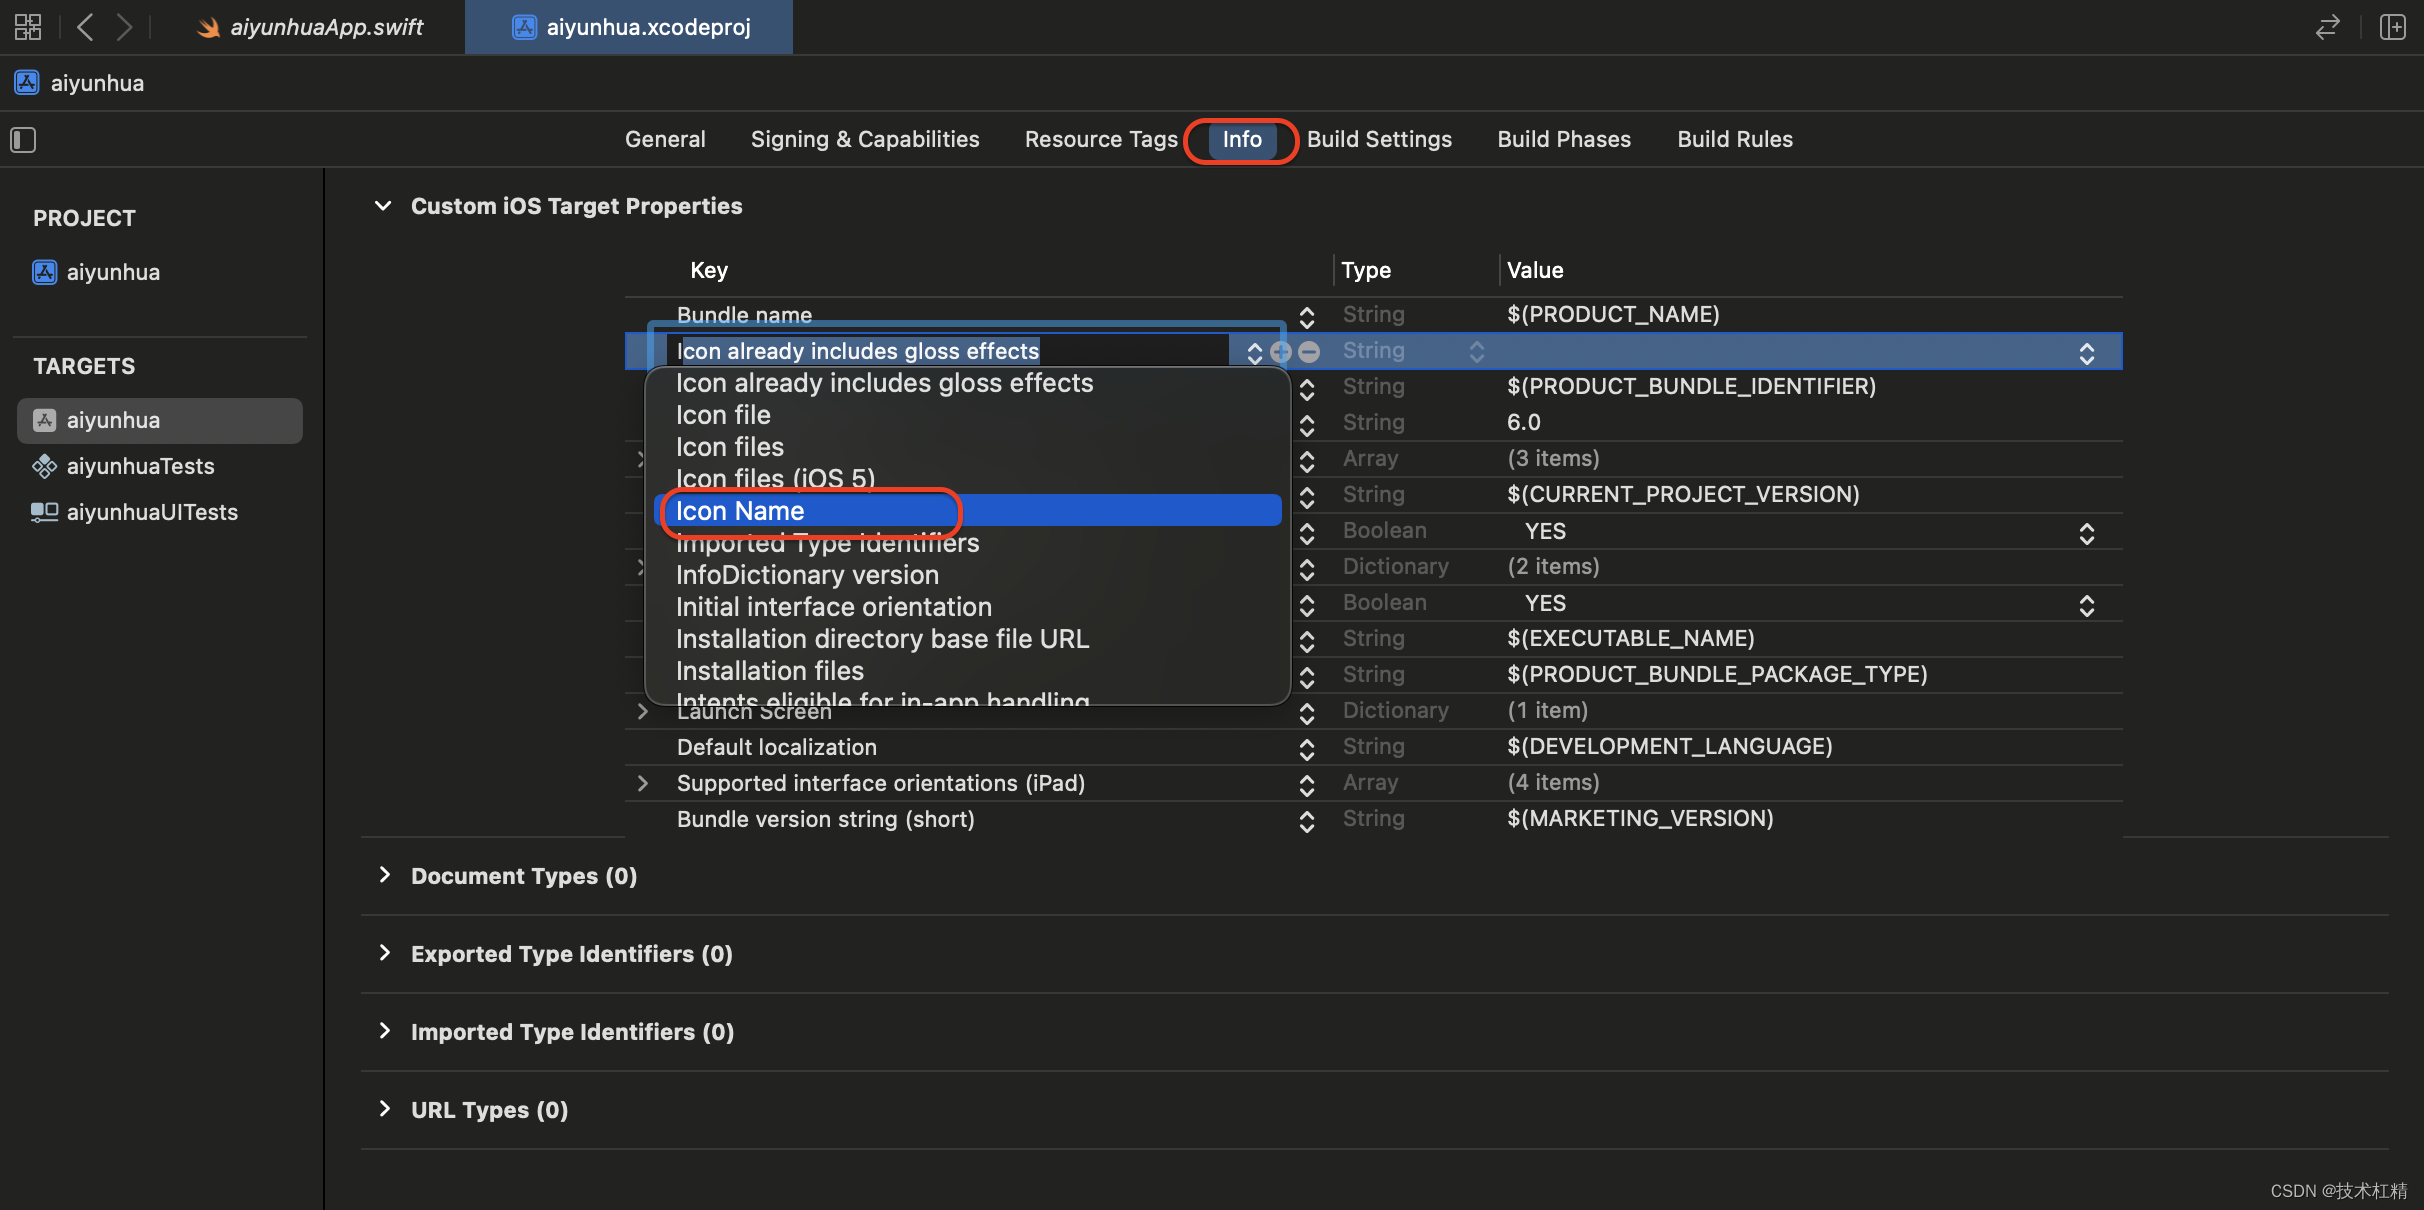Open key stepper for Bundle name row
The height and width of the screenshot is (1210, 2424).
pos(1307,317)
